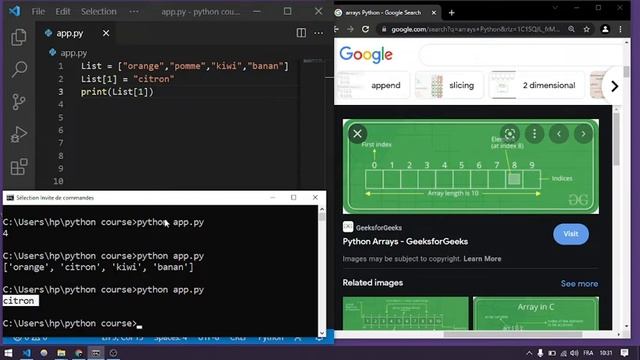Image resolution: width=640 pixels, height=360 pixels.
Task: Open the Array in C related thumbnail
Action: [536, 313]
